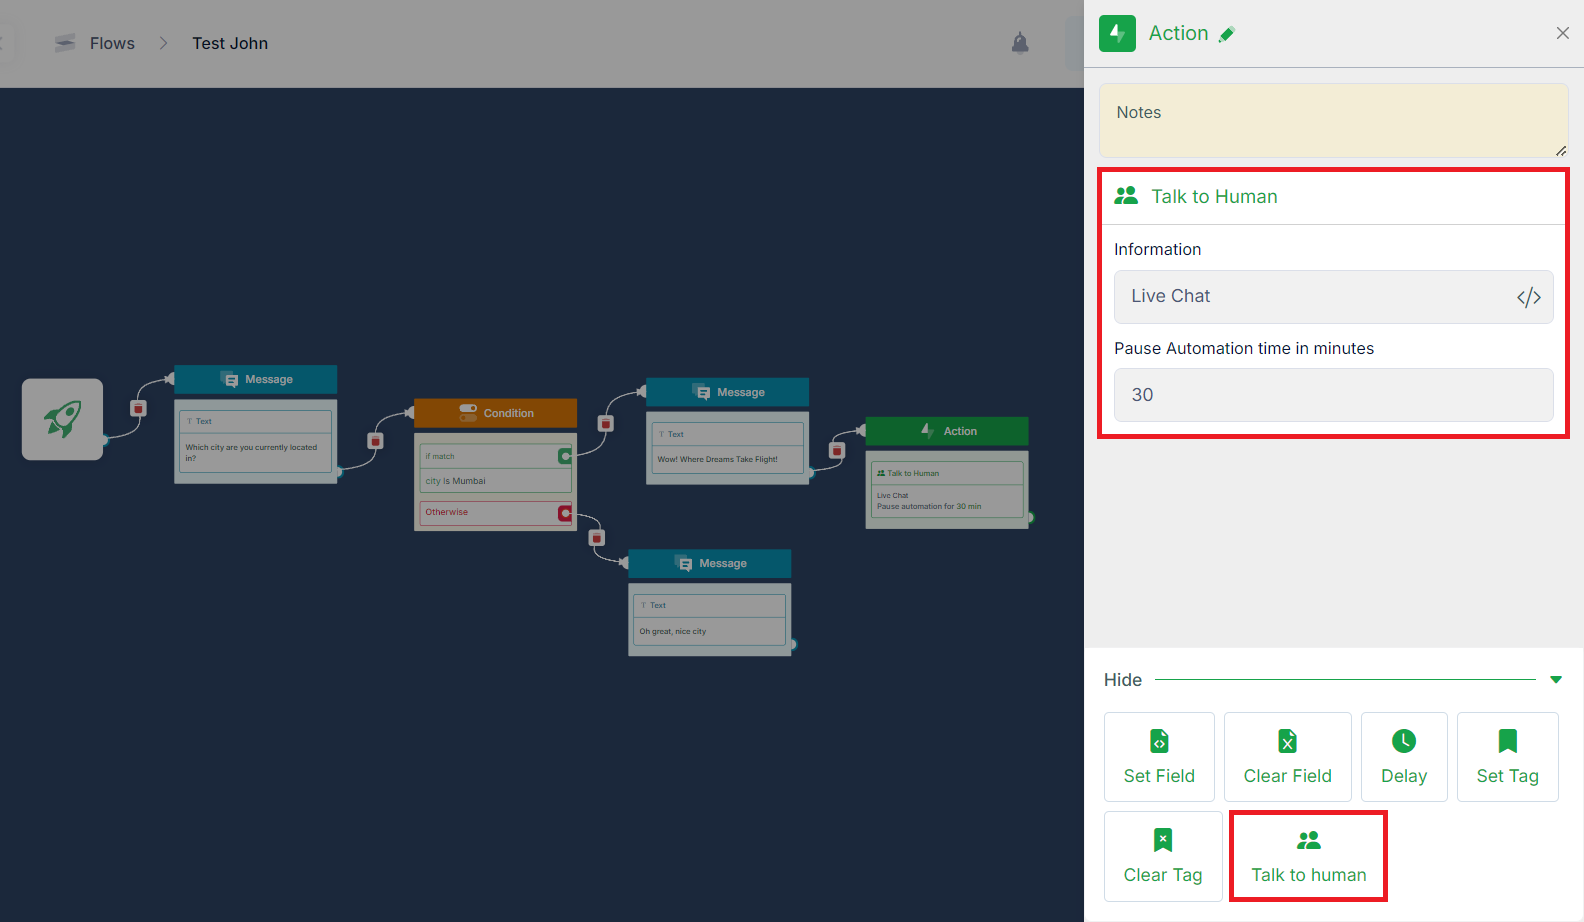1584x922 pixels.
Task: Click the Clear Field file icon
Action: pyautogui.click(x=1287, y=741)
